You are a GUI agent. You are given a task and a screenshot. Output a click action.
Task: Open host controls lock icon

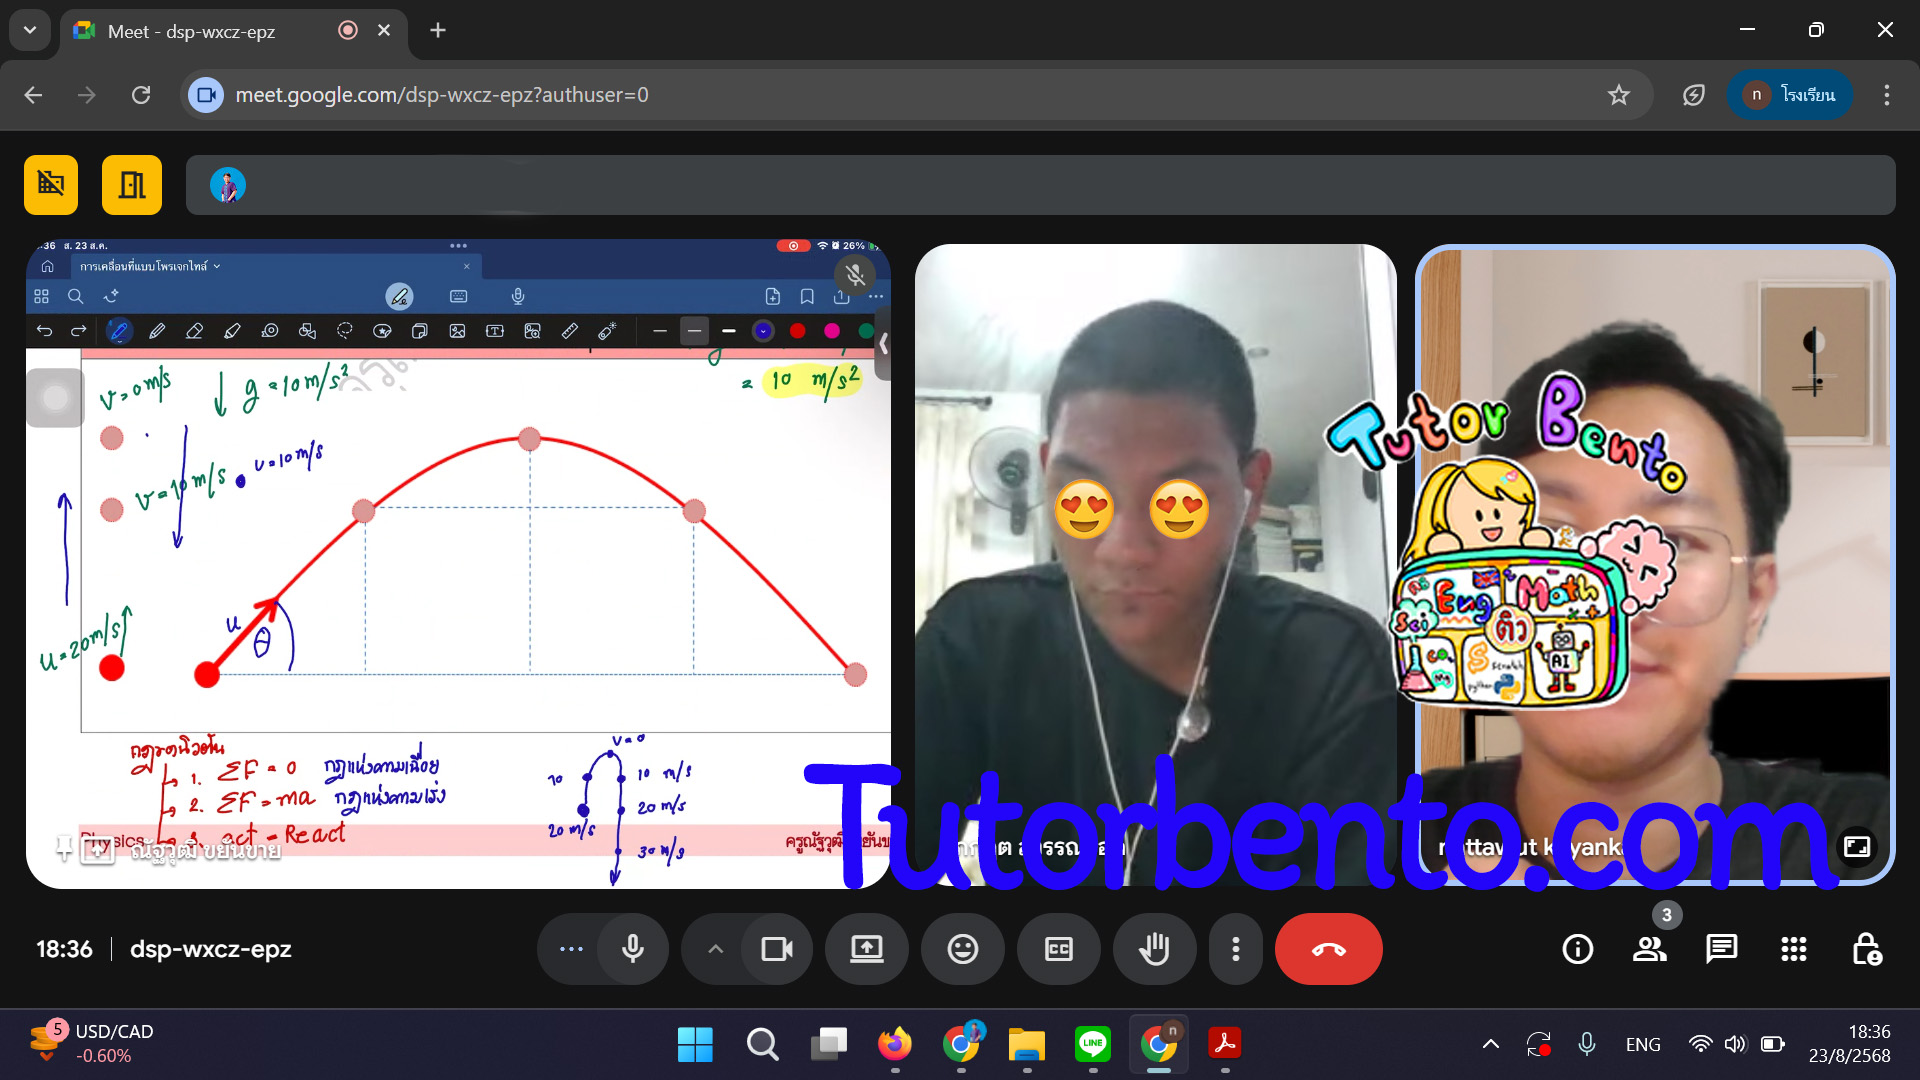pyautogui.click(x=1866, y=949)
